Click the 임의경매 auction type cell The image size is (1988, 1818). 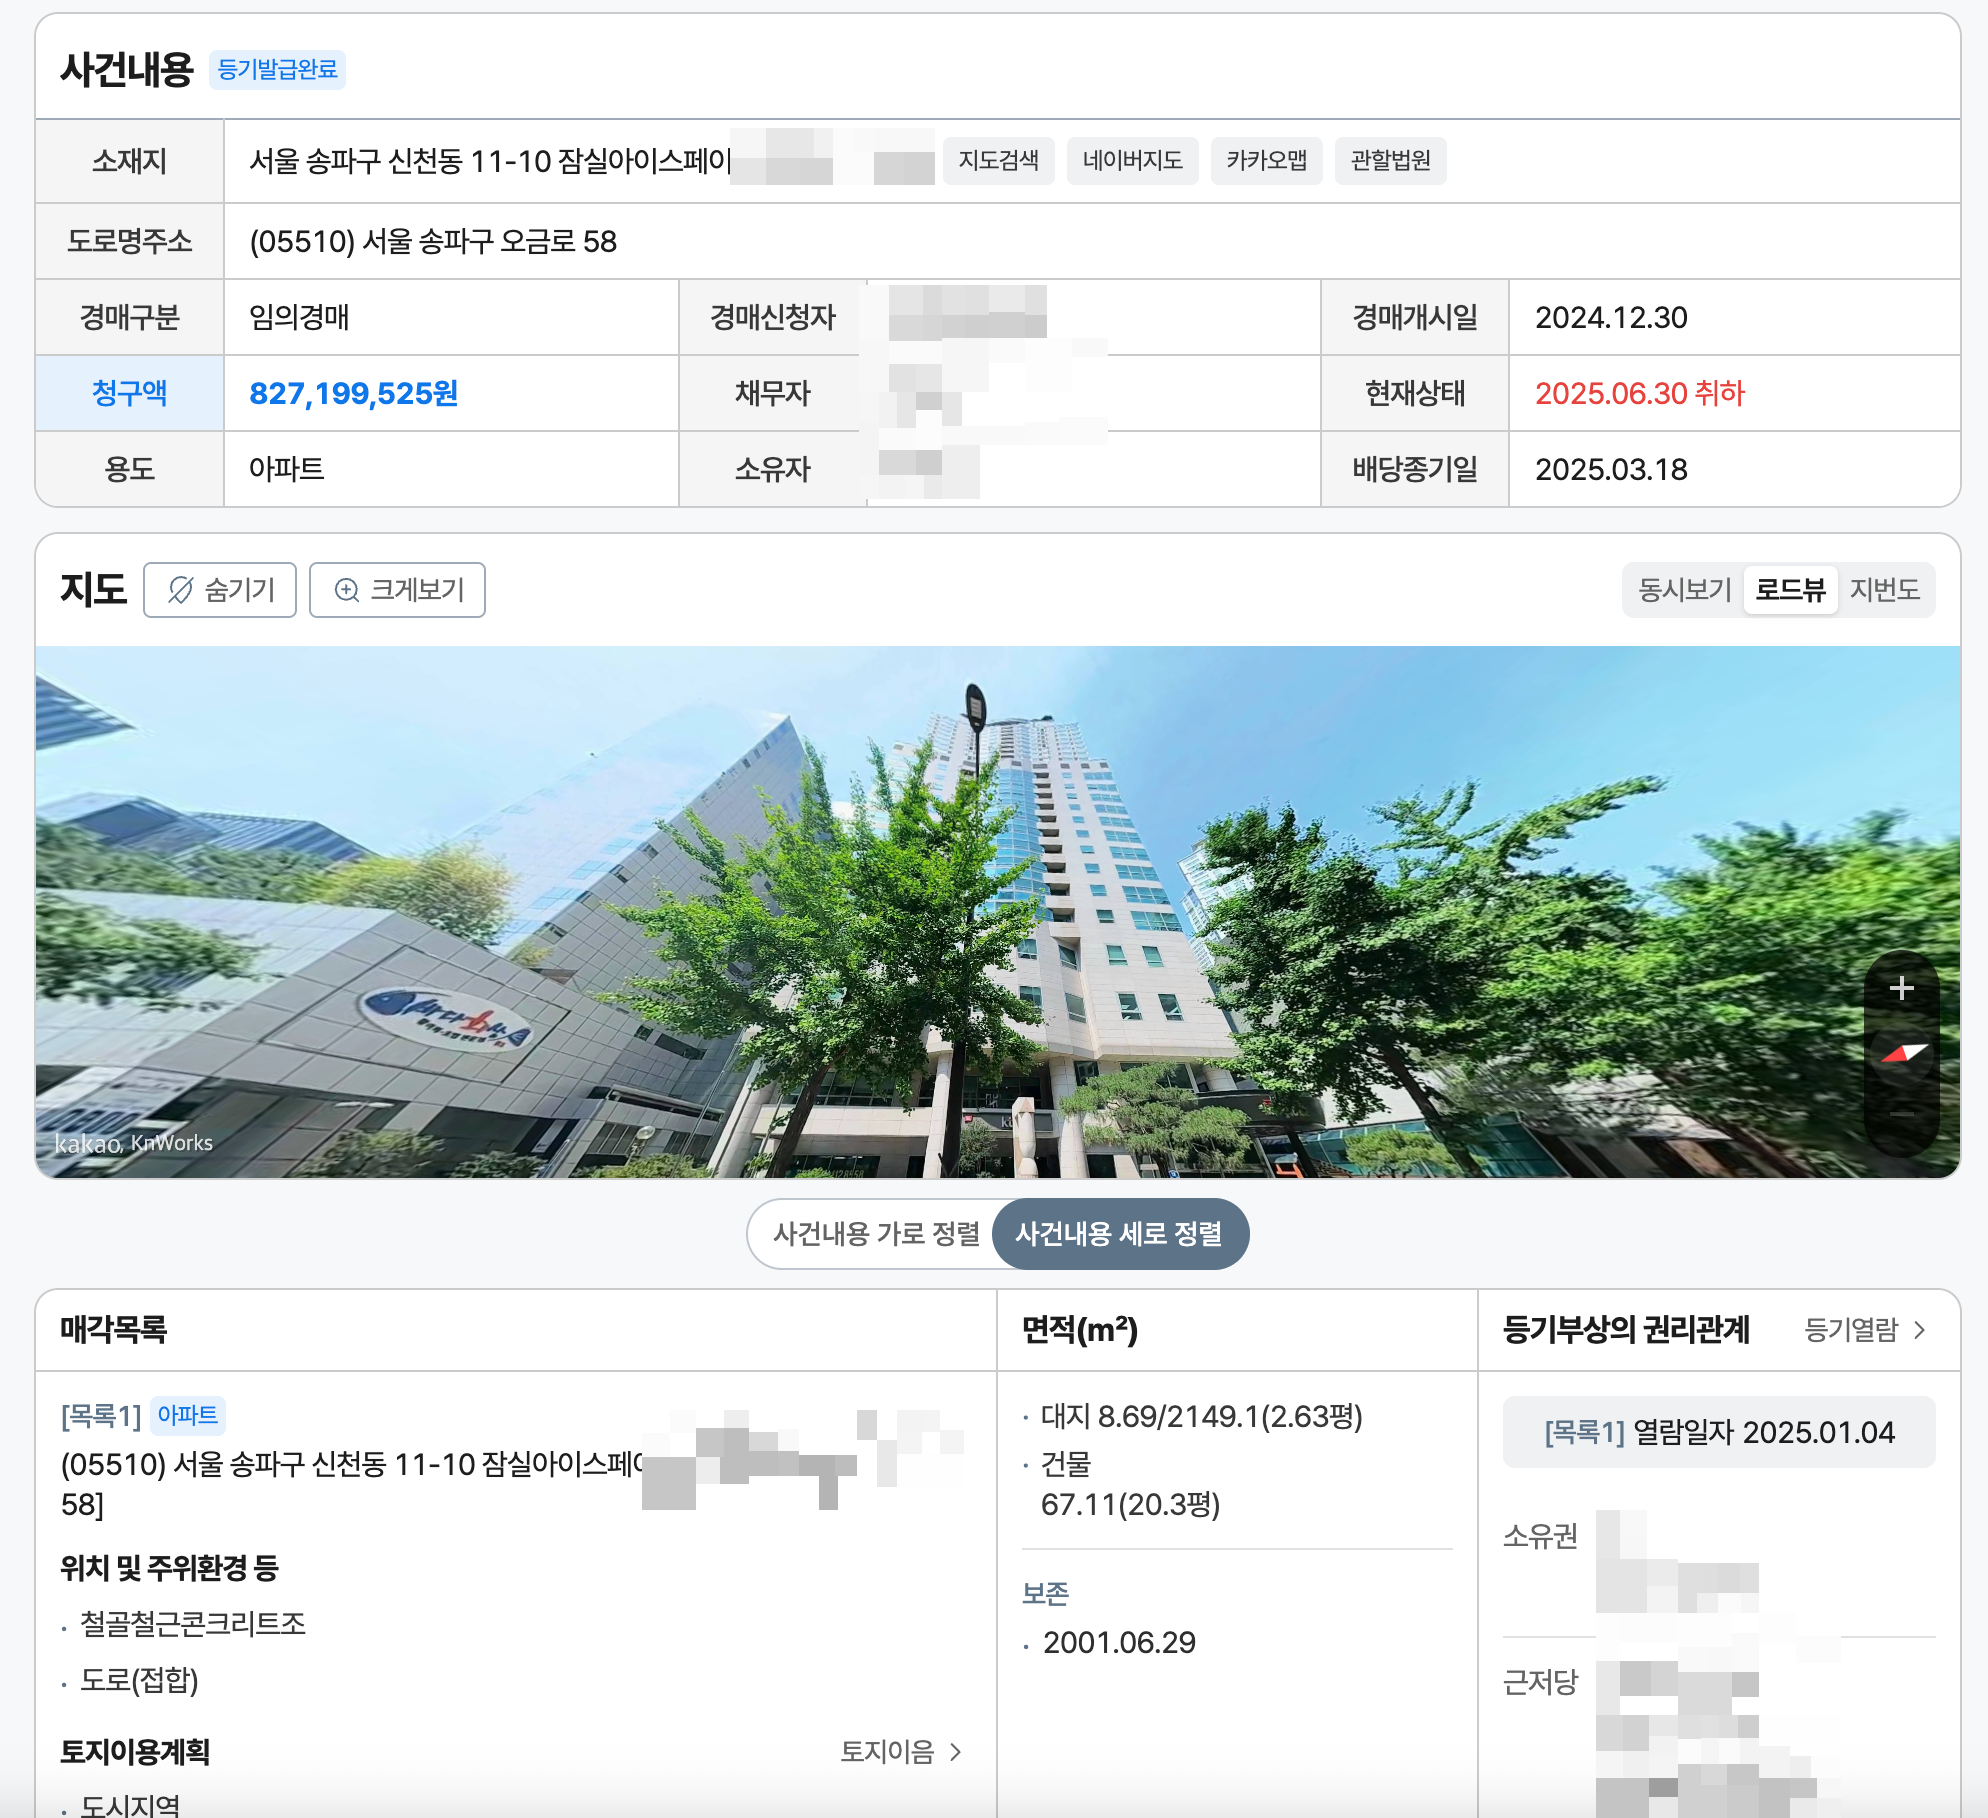coord(451,318)
